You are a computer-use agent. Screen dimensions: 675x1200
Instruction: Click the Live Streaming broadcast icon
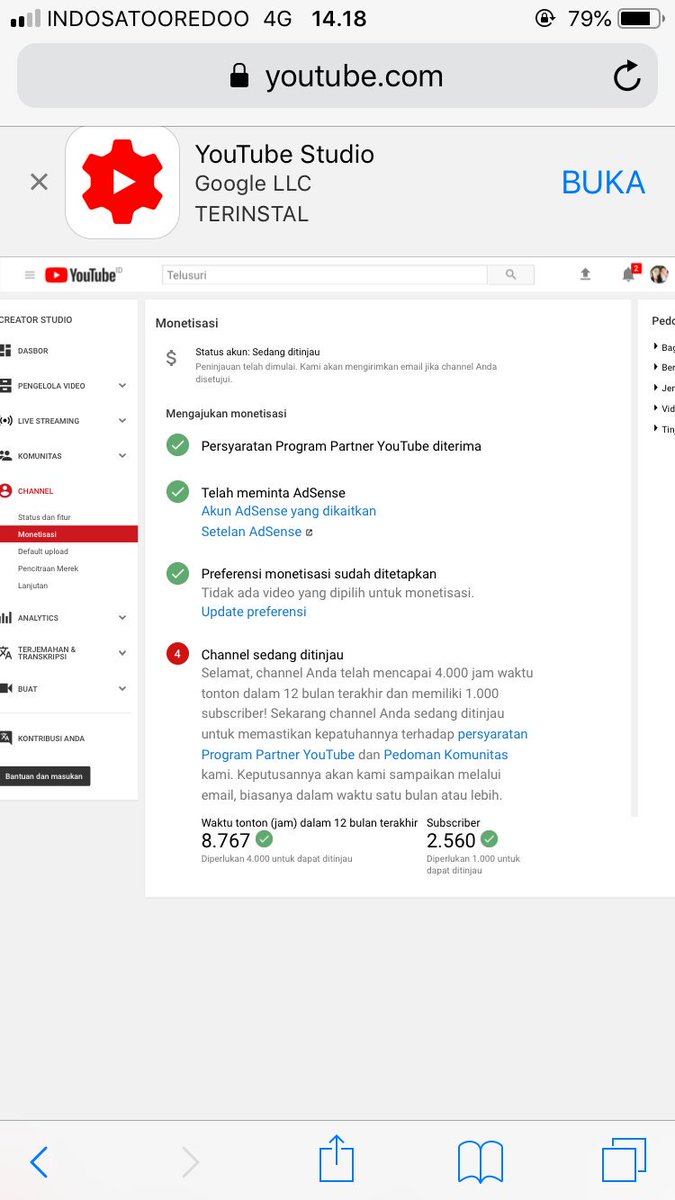[6, 421]
